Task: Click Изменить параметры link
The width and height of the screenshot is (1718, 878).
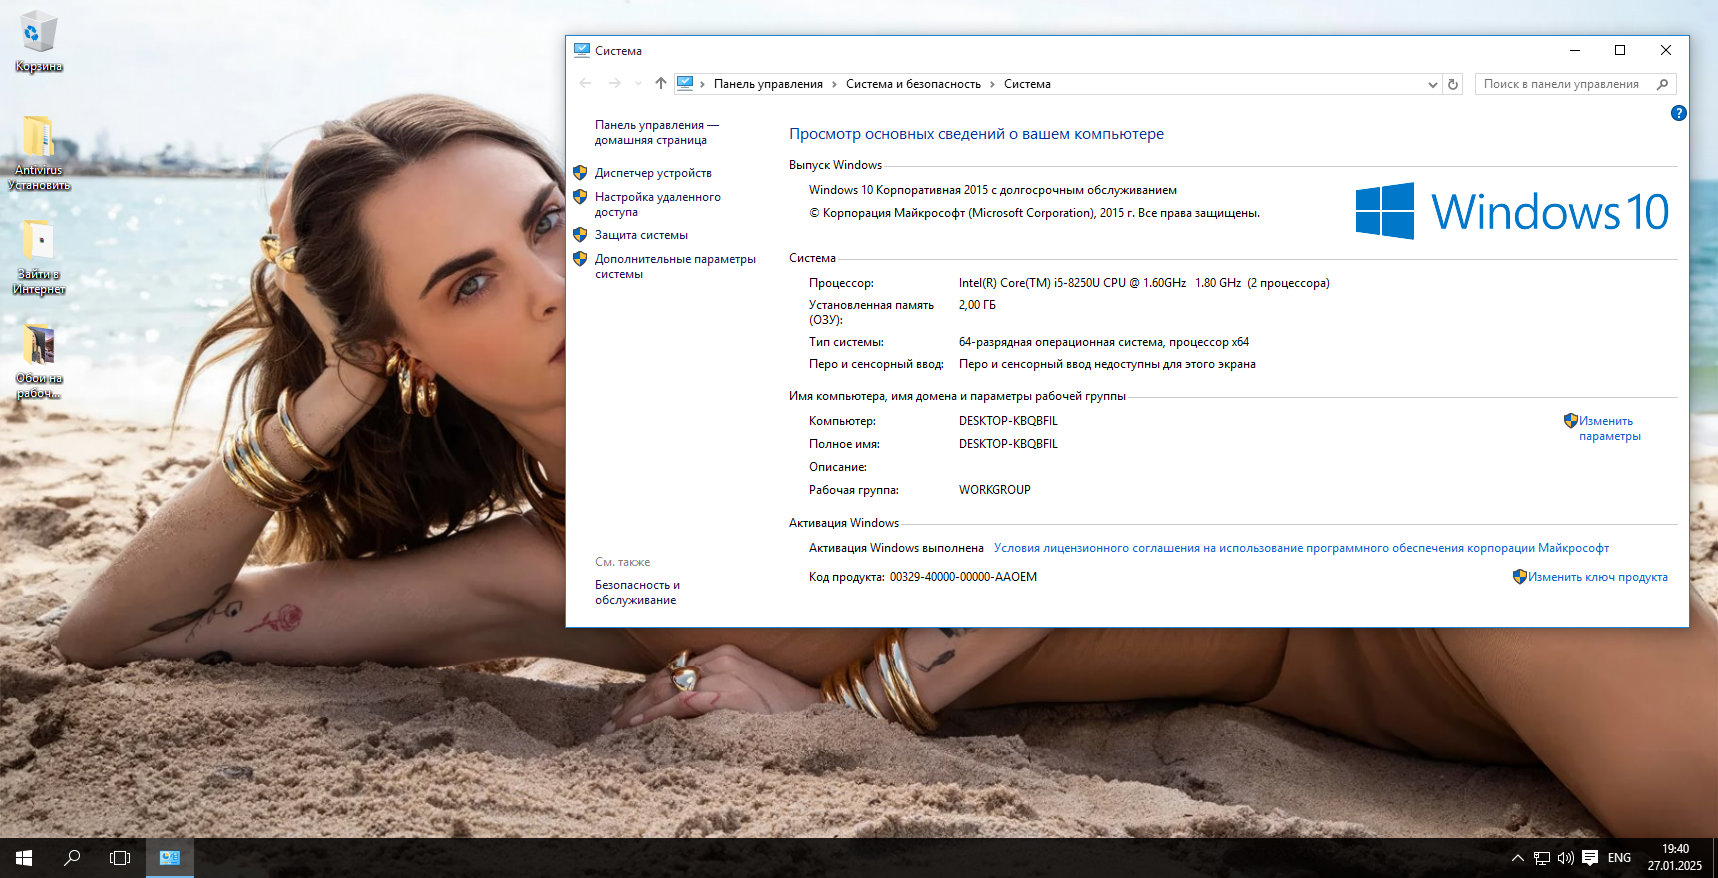Action: point(1609,428)
